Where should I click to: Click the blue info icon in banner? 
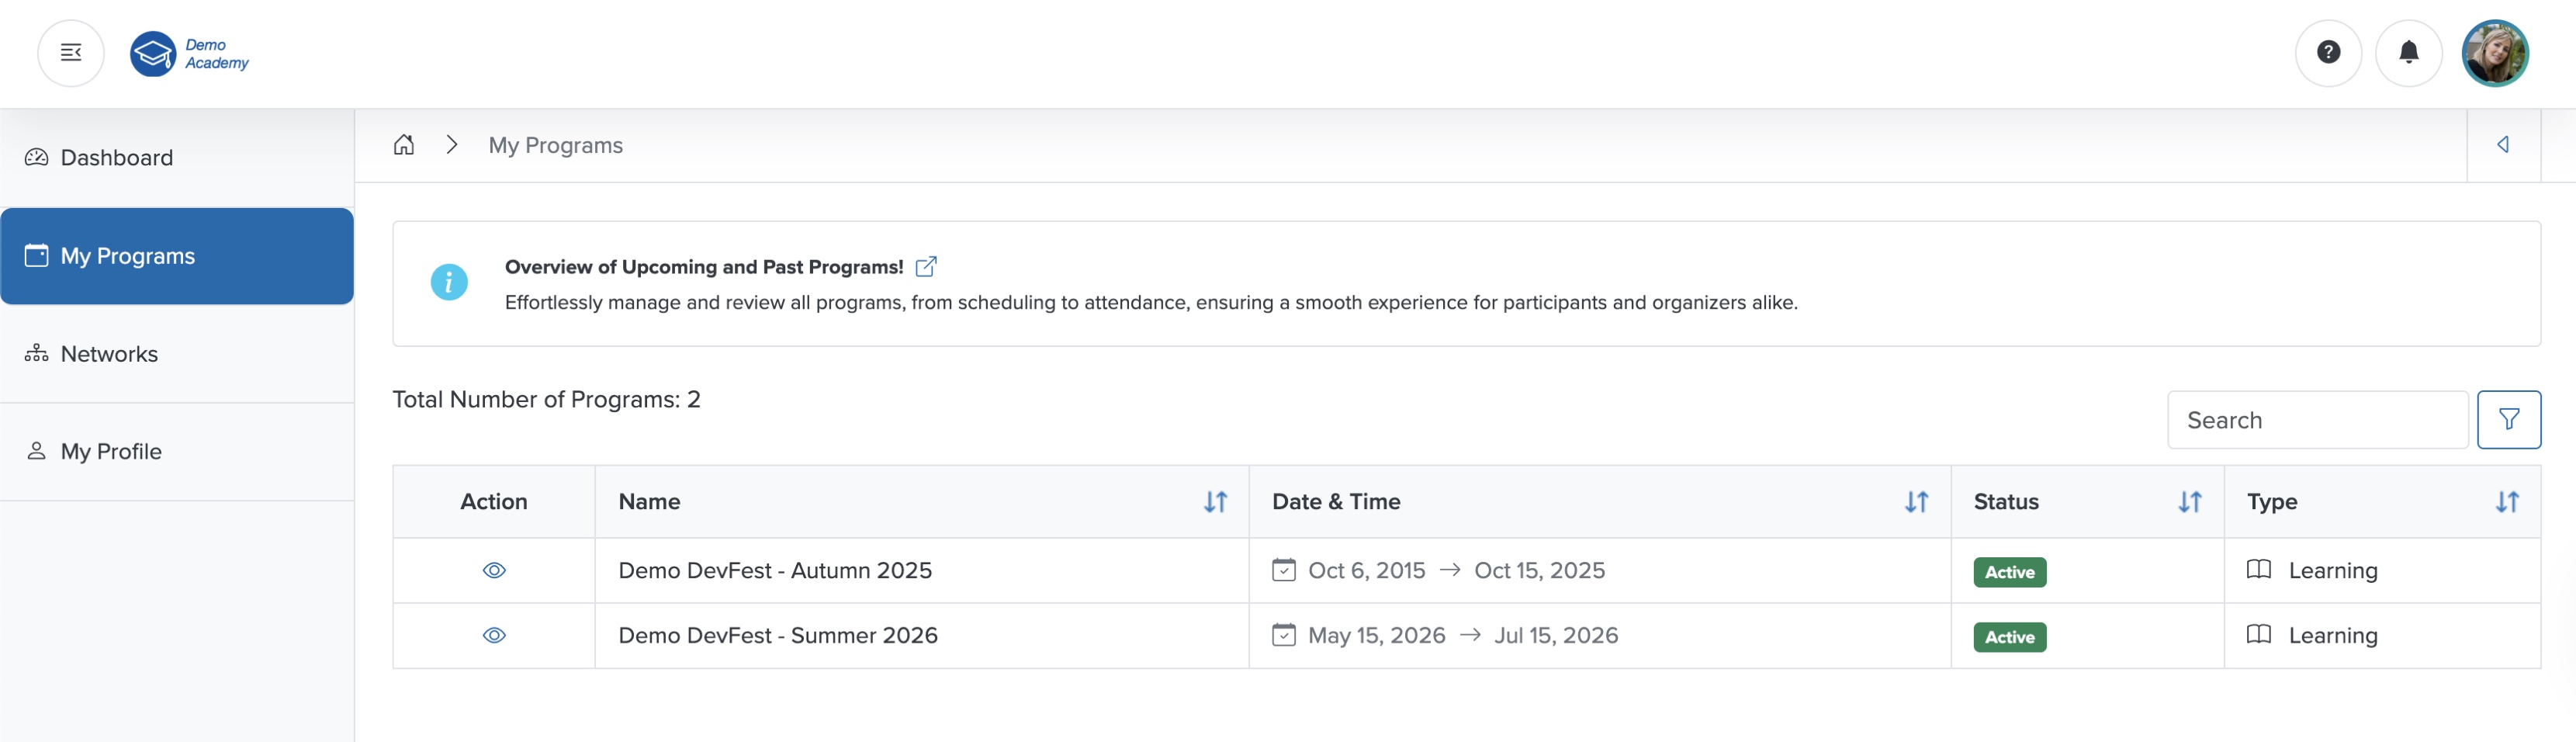pyautogui.click(x=449, y=283)
